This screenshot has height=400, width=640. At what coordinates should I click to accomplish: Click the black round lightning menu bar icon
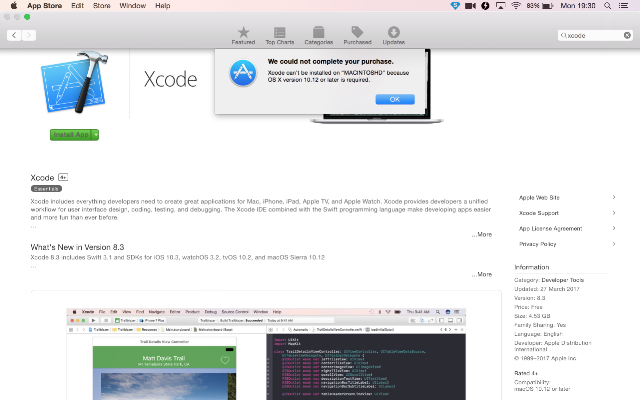[x=485, y=6]
